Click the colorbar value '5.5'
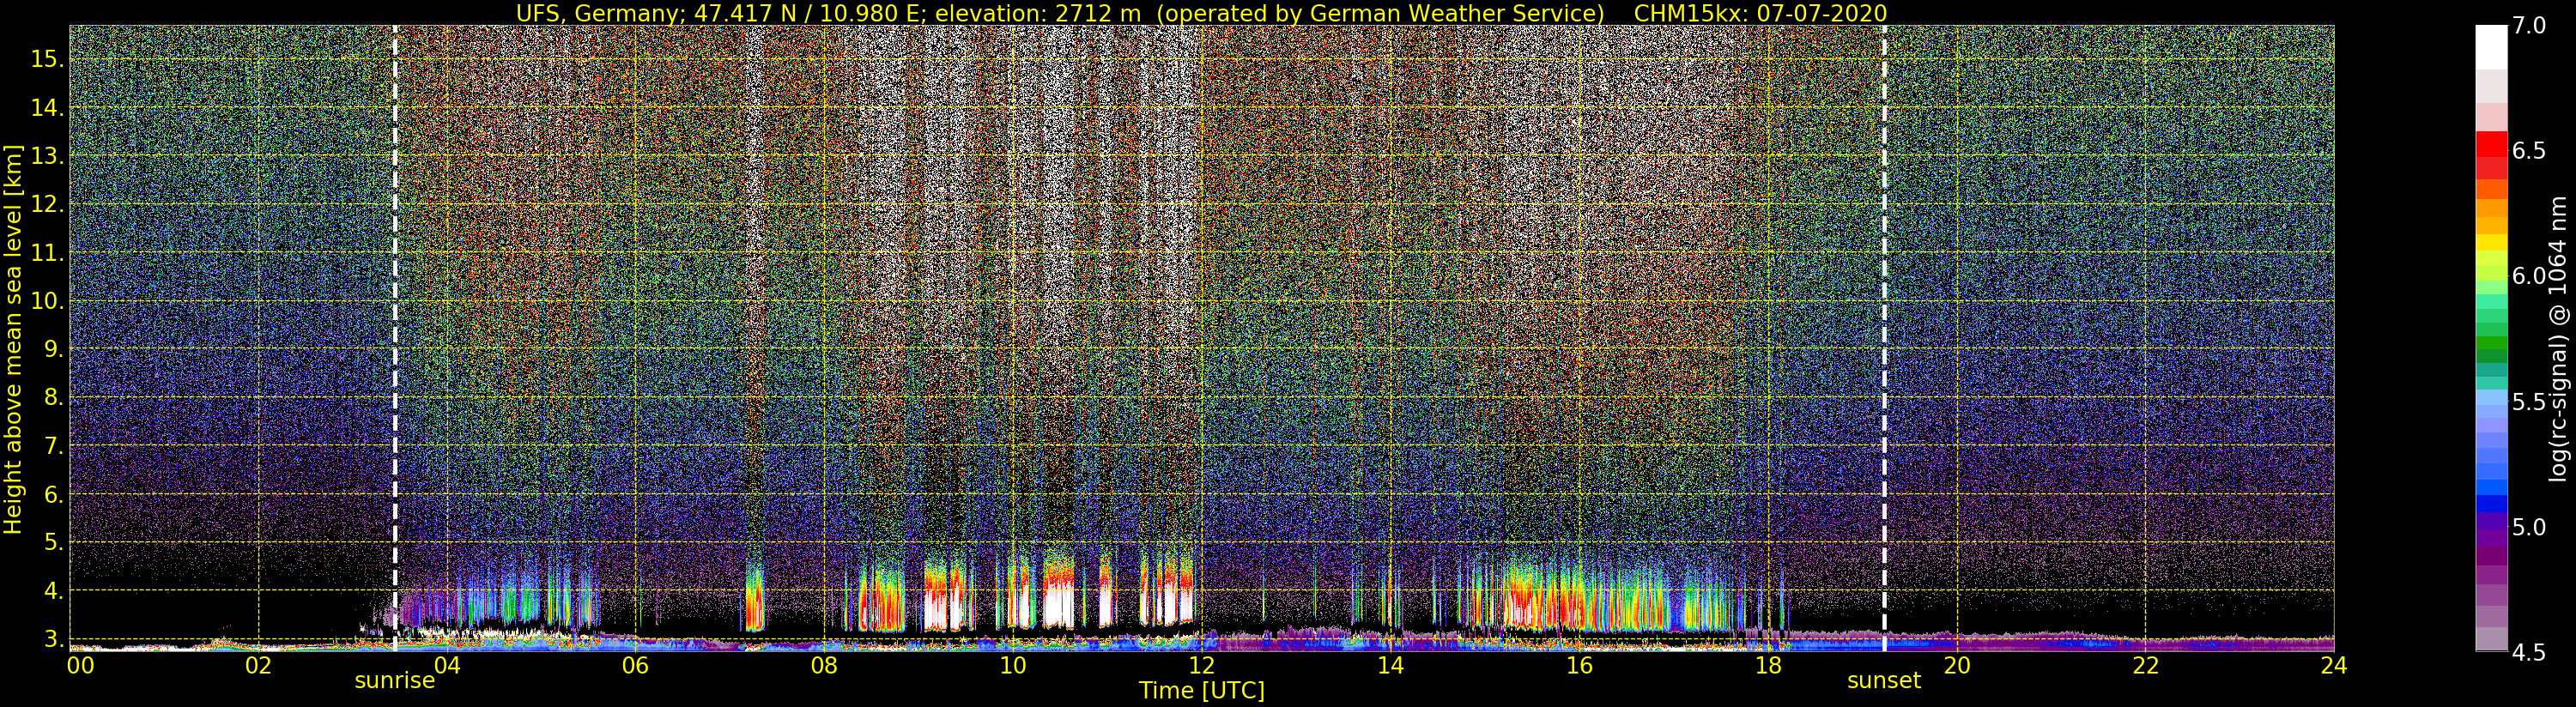The height and width of the screenshot is (707, 2576). tap(2528, 402)
